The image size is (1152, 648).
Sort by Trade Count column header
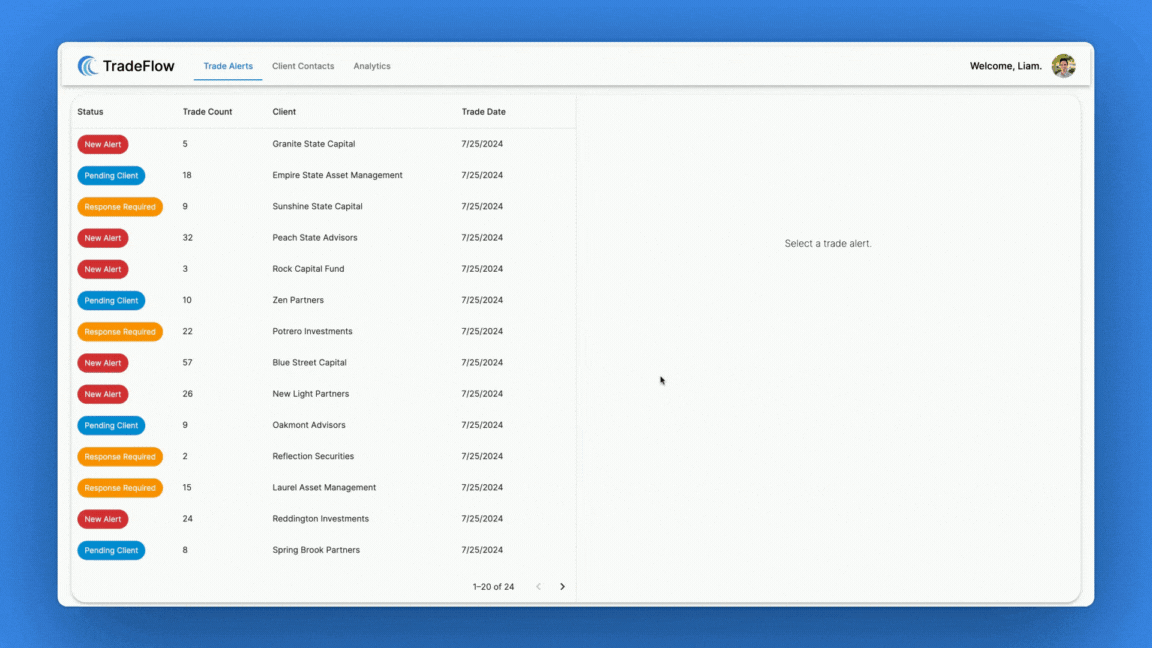207,112
